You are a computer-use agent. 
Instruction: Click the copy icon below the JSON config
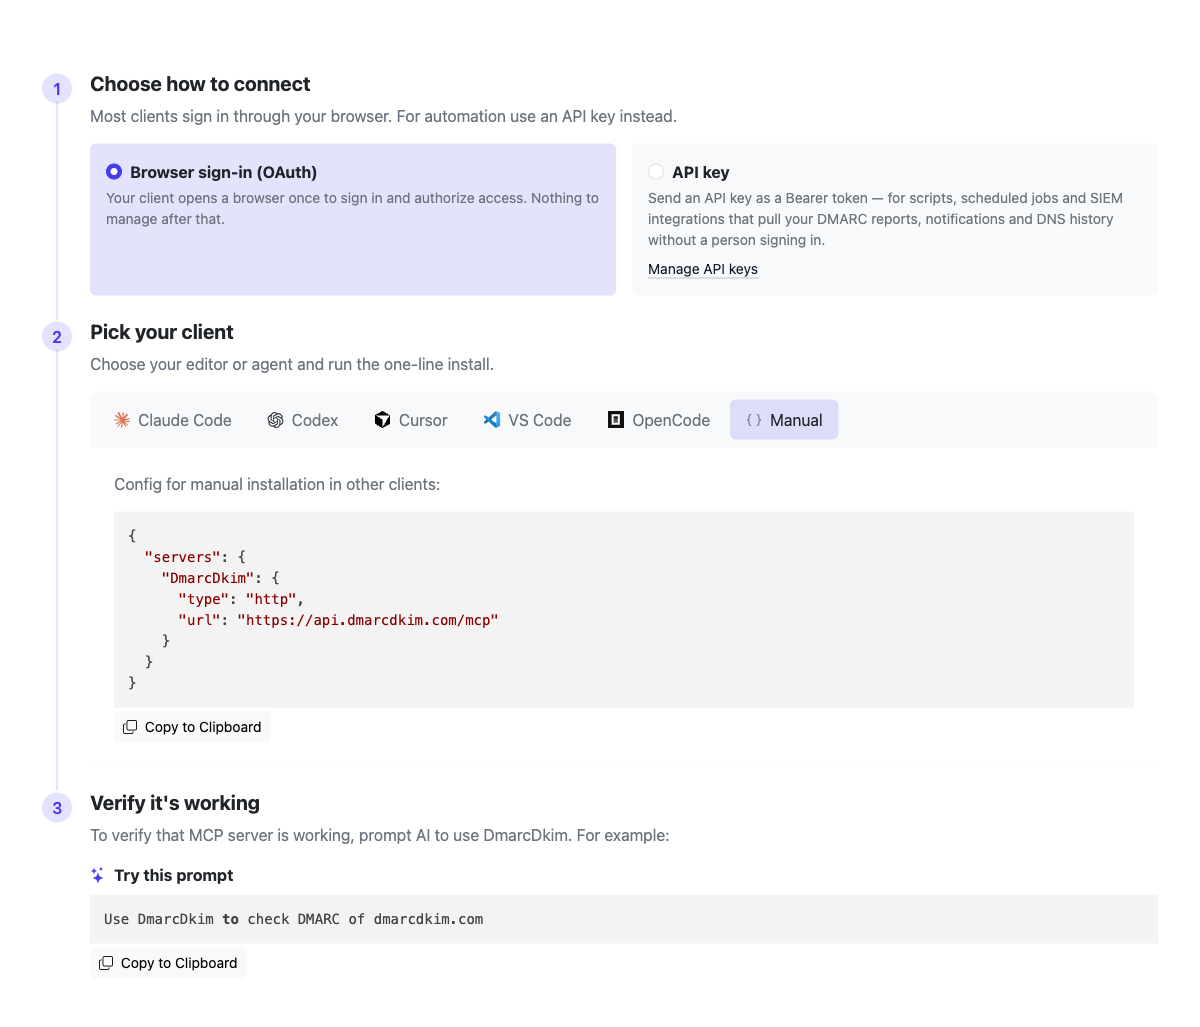(x=130, y=727)
